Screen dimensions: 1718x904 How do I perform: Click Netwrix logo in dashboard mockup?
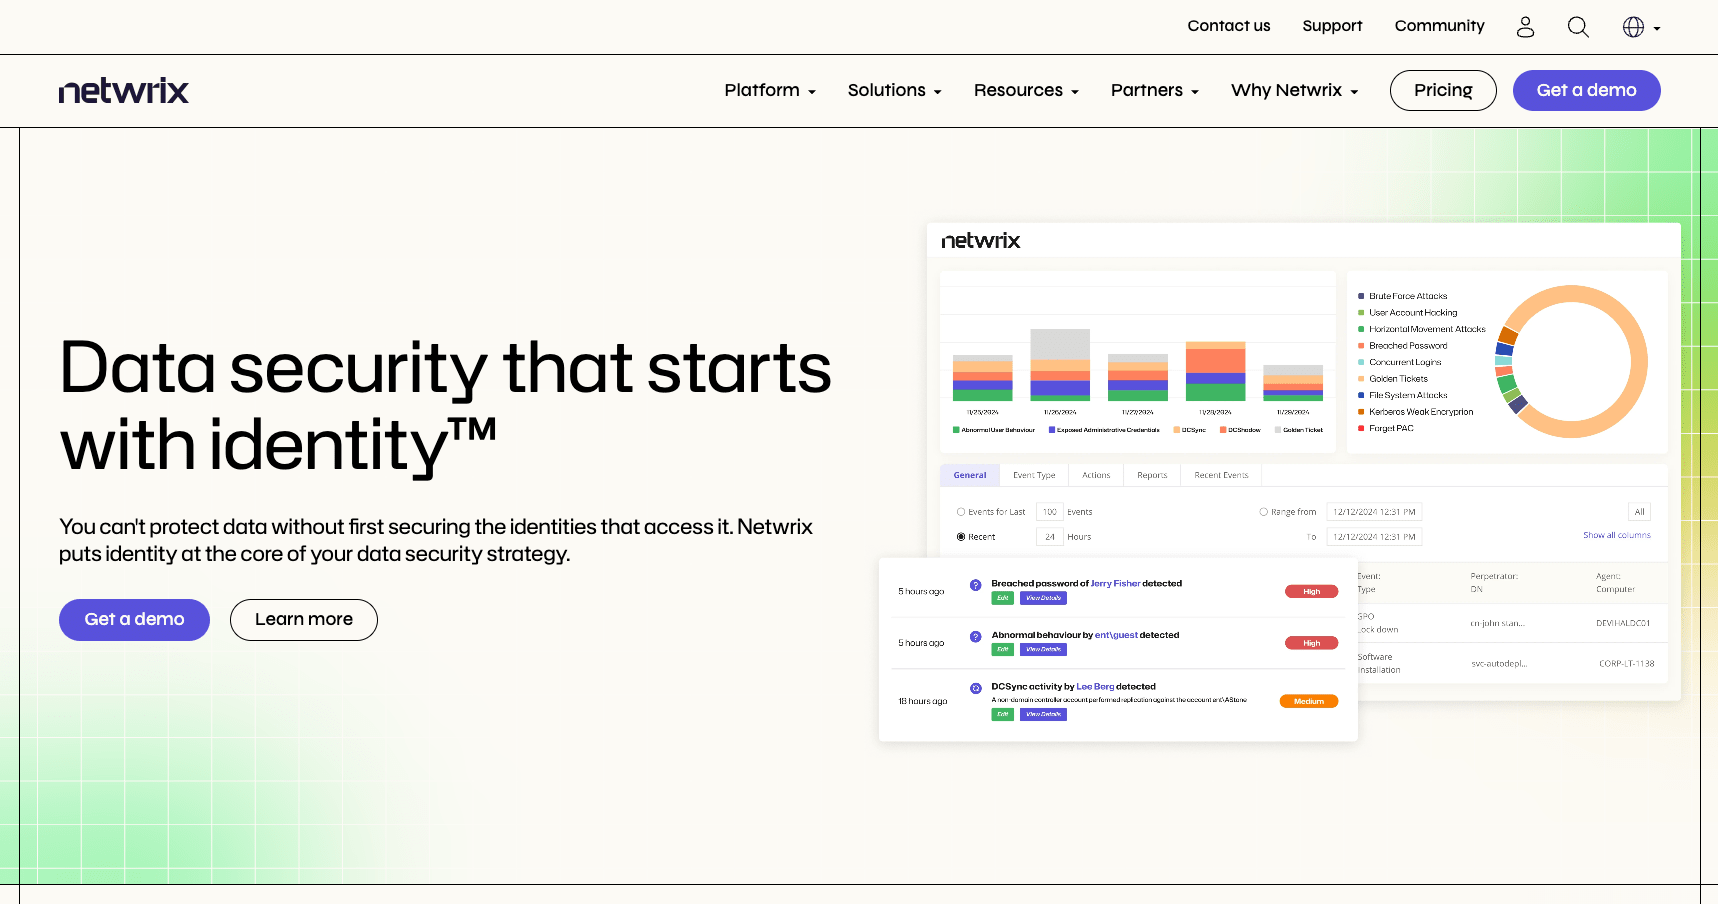click(981, 241)
